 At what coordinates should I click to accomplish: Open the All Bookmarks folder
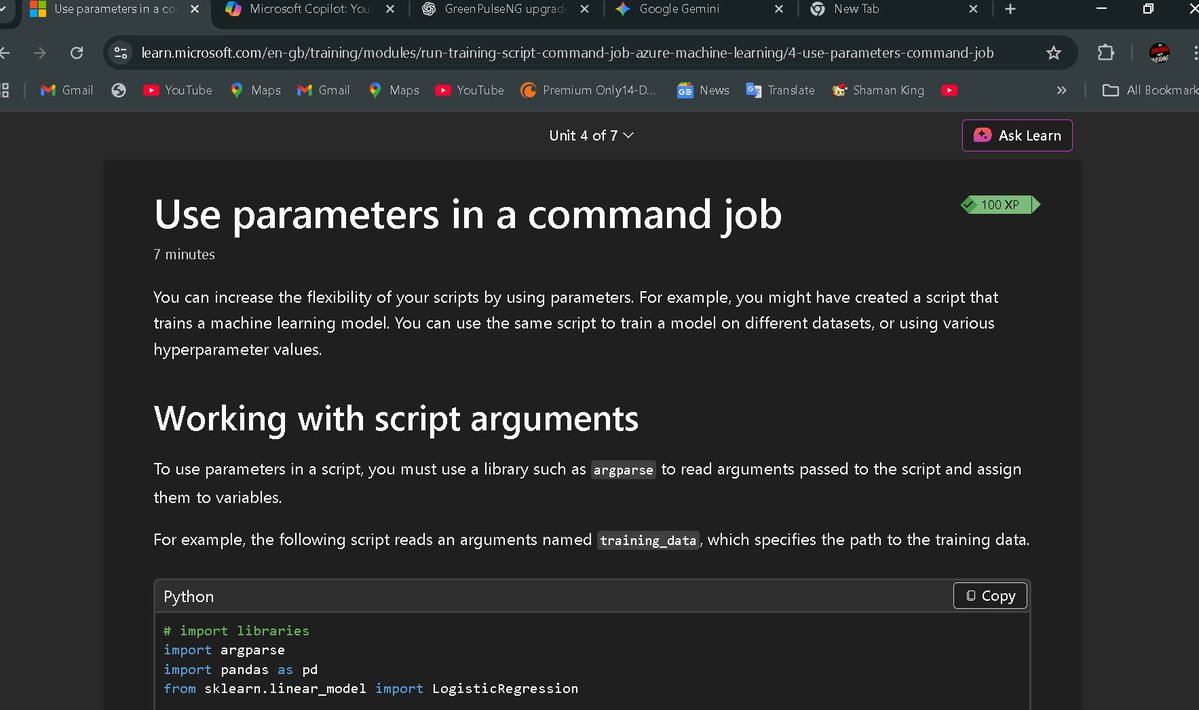pos(1150,90)
